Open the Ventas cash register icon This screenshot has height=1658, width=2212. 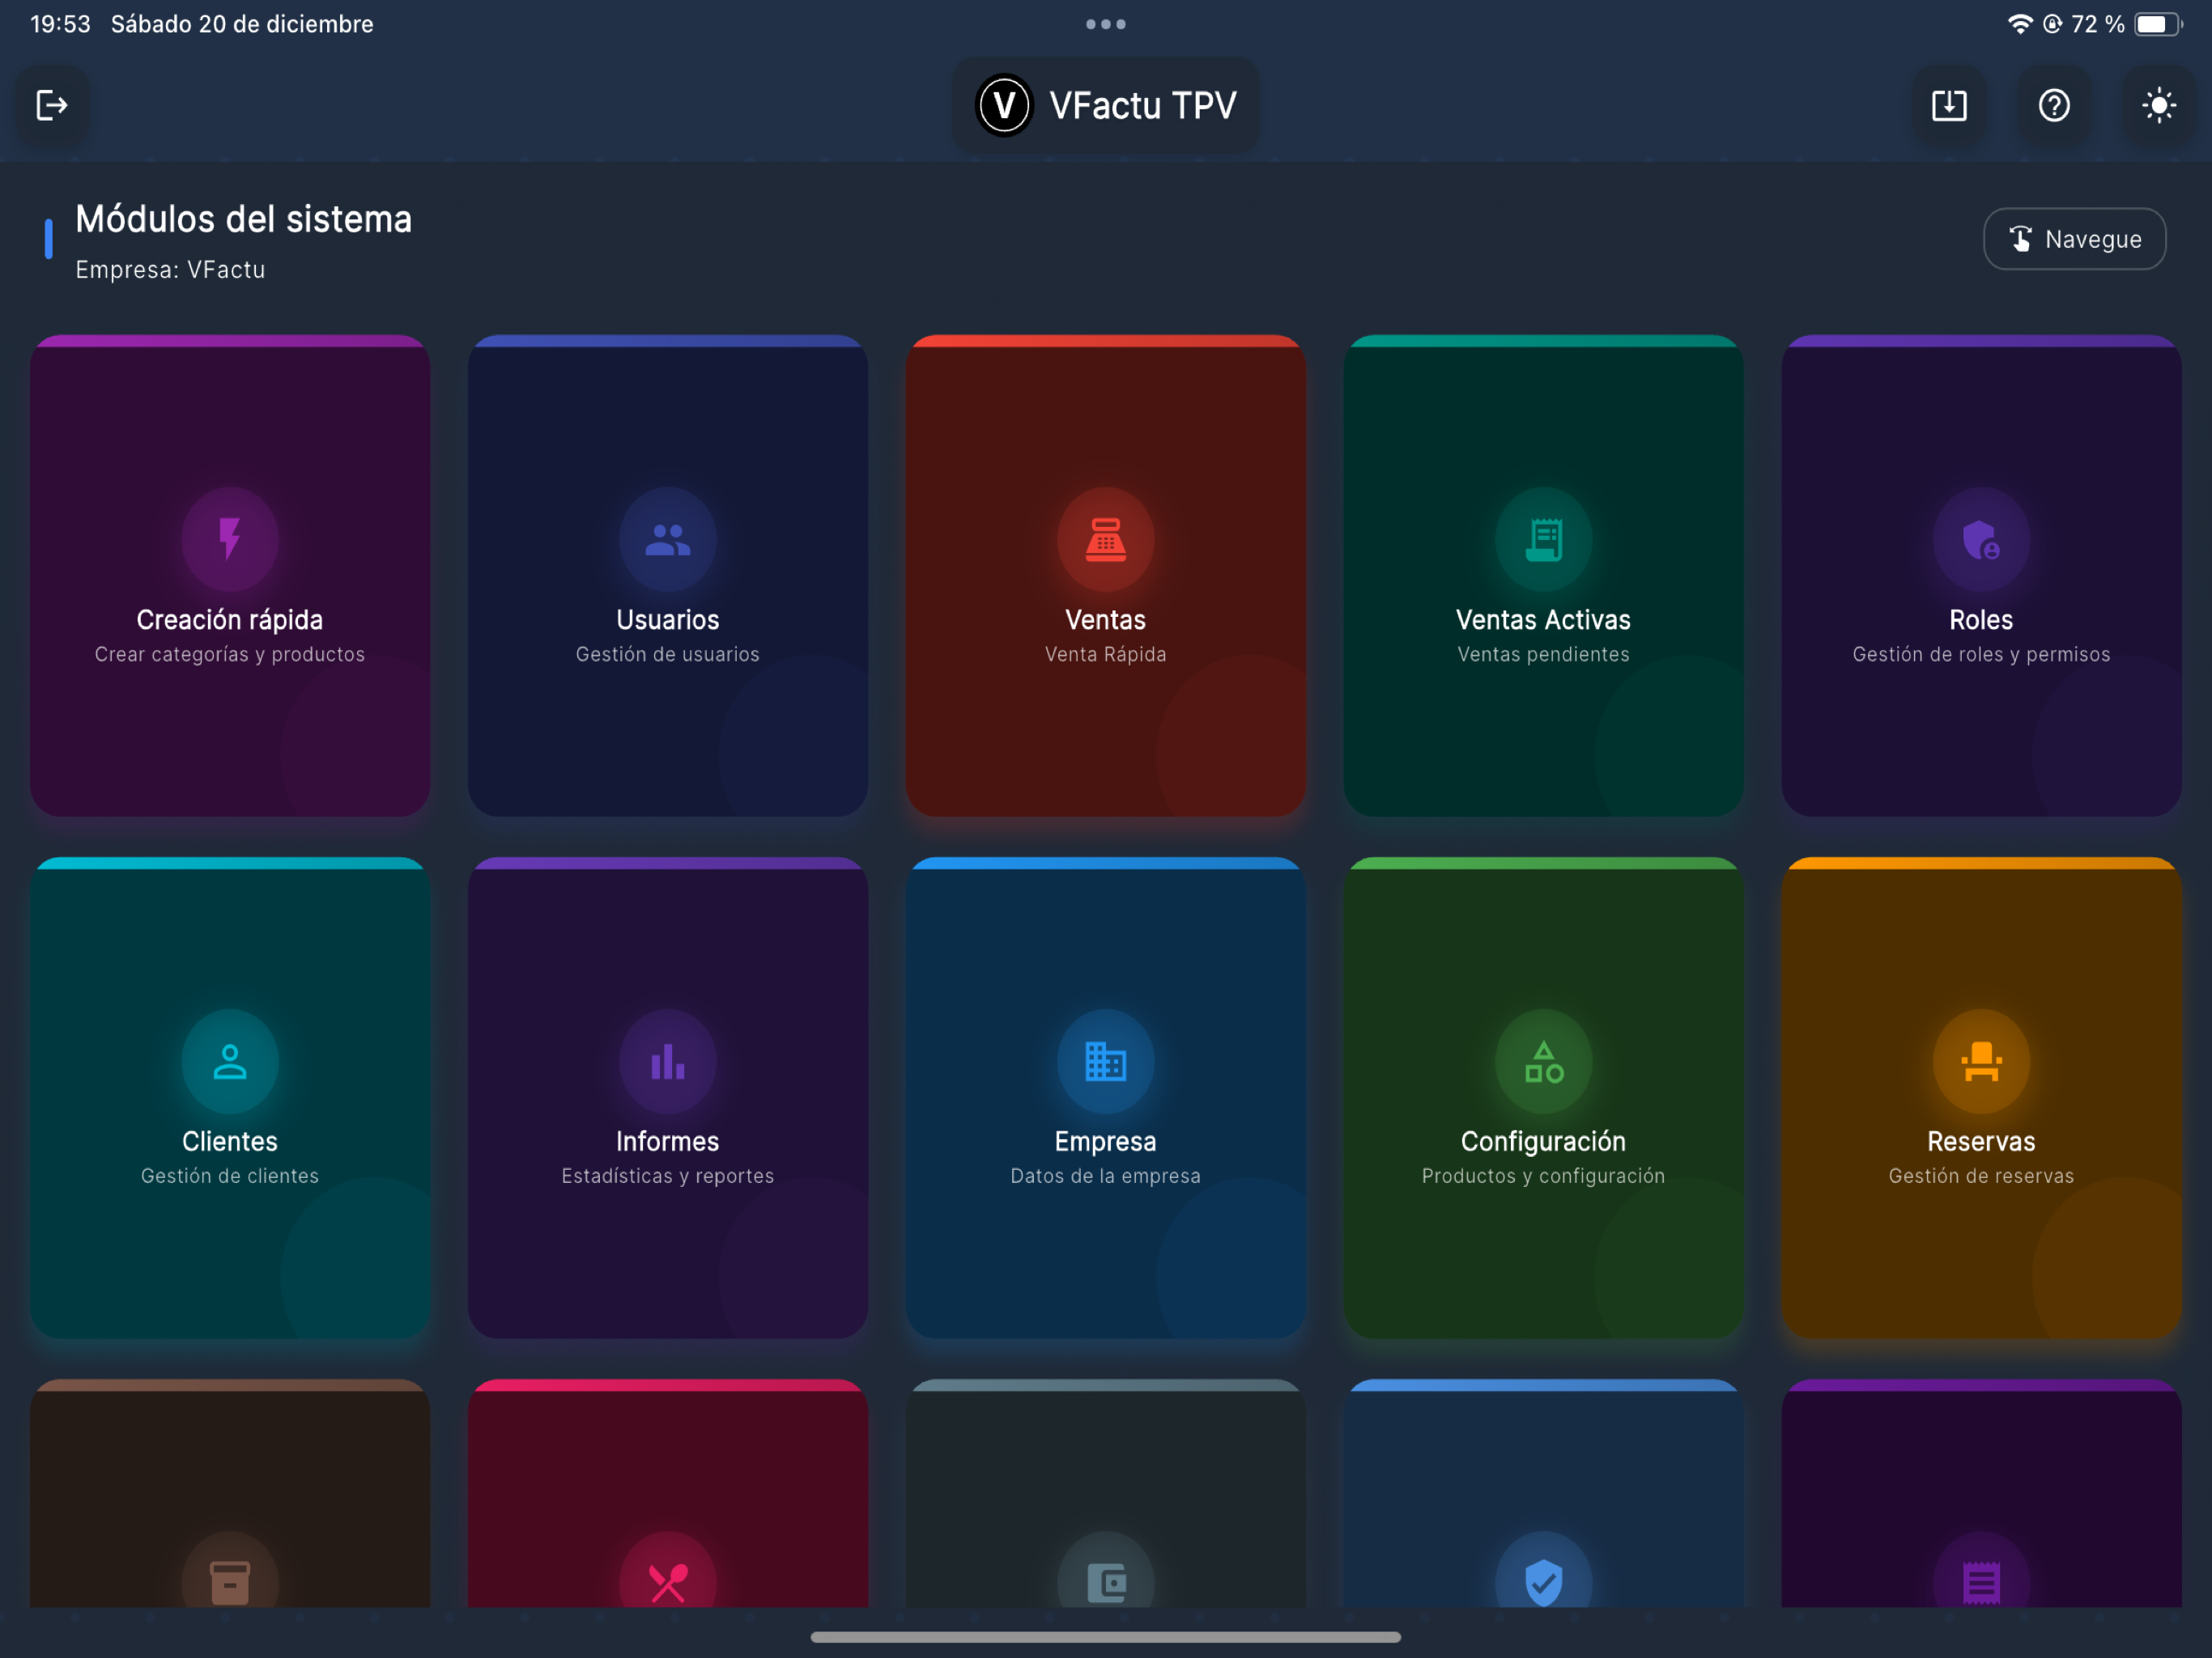(1106, 539)
